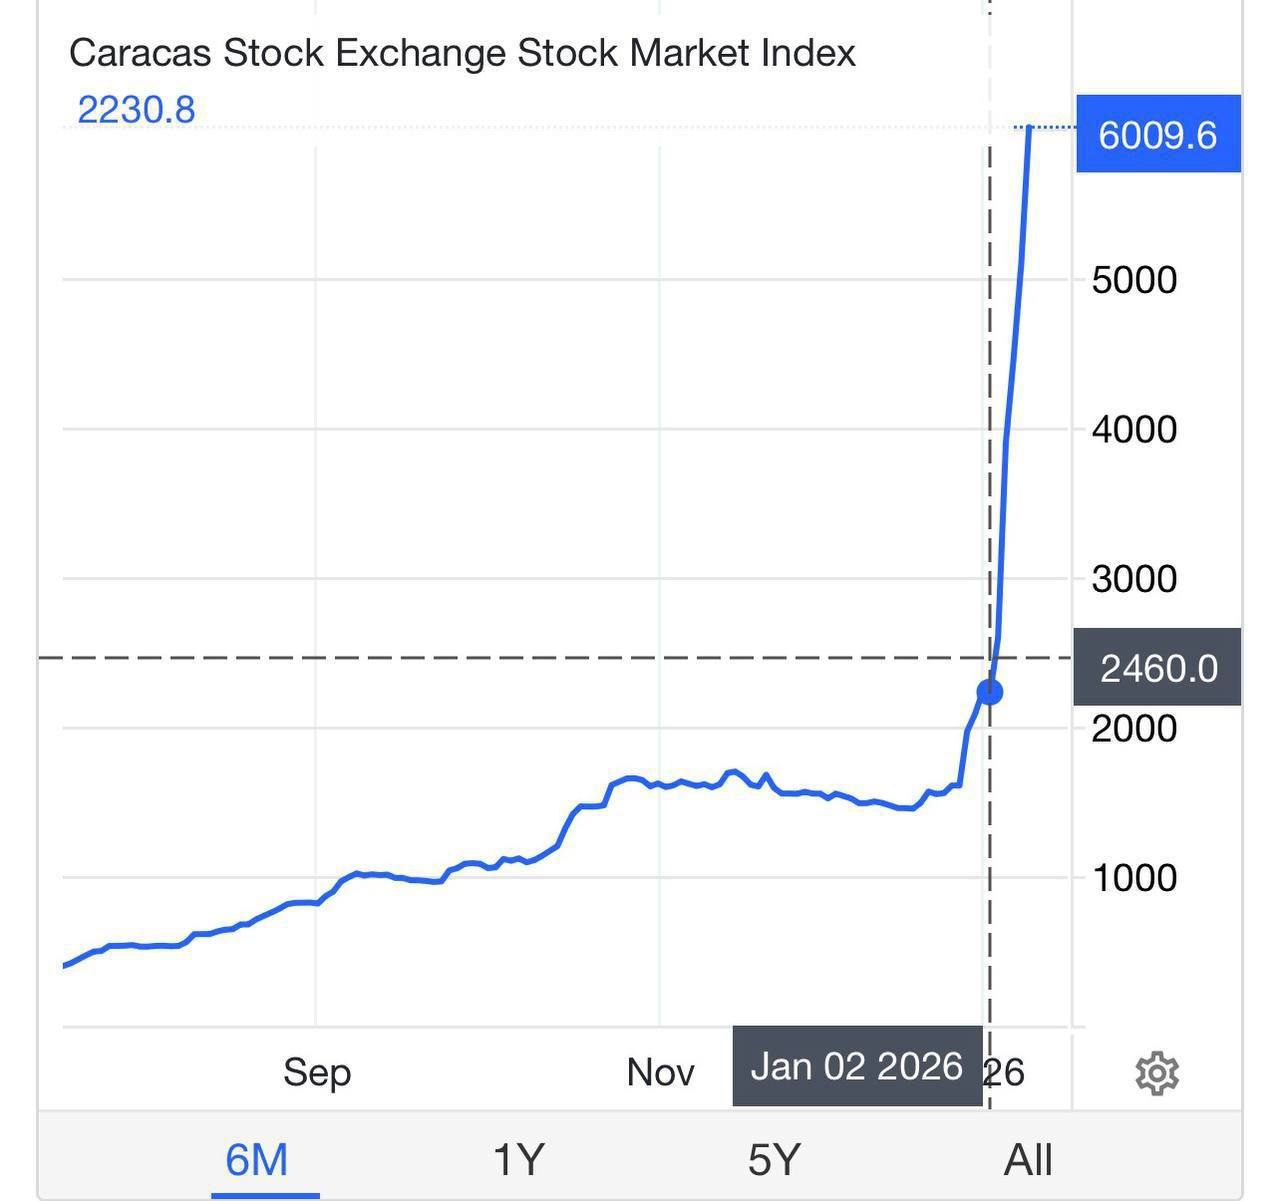Switch chart to the 5Y range
This screenshot has height=1201, width=1280.
pyautogui.click(x=774, y=1160)
